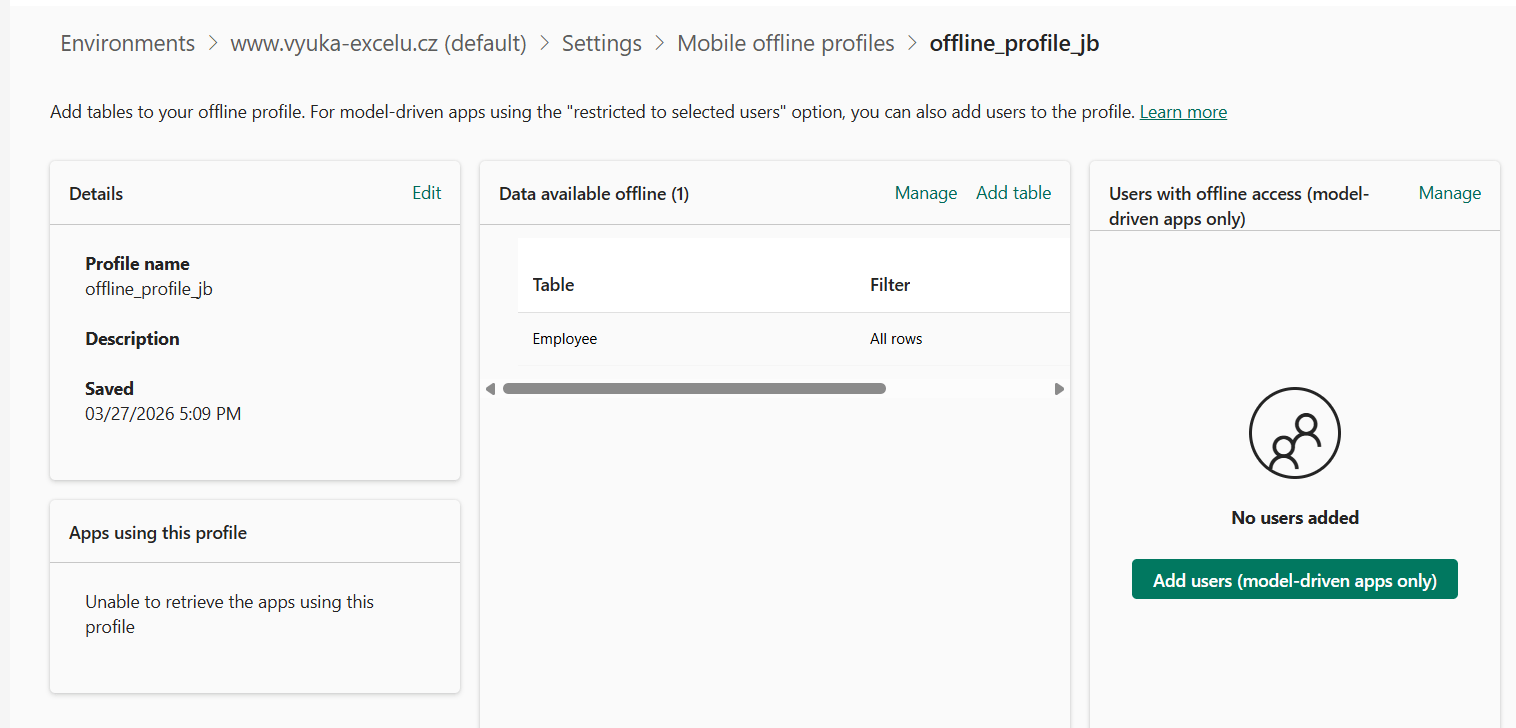Click the users icon above No users added
Image resolution: width=1516 pixels, height=728 pixels.
pos(1294,433)
